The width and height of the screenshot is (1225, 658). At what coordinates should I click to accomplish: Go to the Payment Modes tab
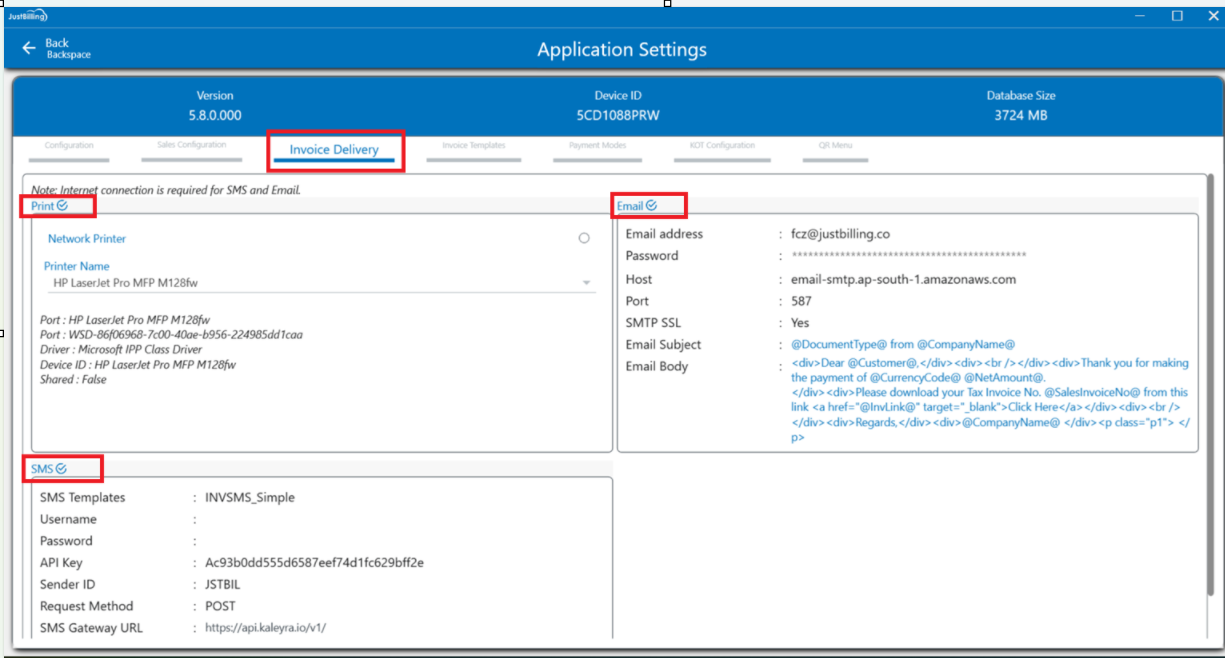pyautogui.click(x=598, y=146)
